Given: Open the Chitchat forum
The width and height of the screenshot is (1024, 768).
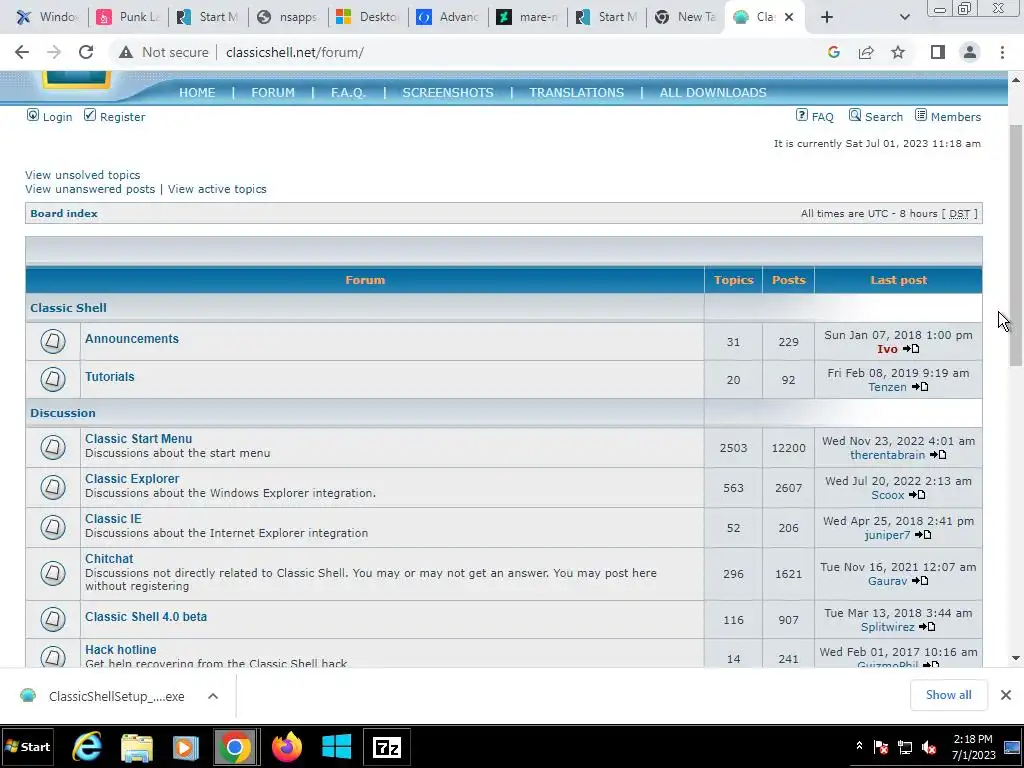Looking at the screenshot, I should point(109,559).
